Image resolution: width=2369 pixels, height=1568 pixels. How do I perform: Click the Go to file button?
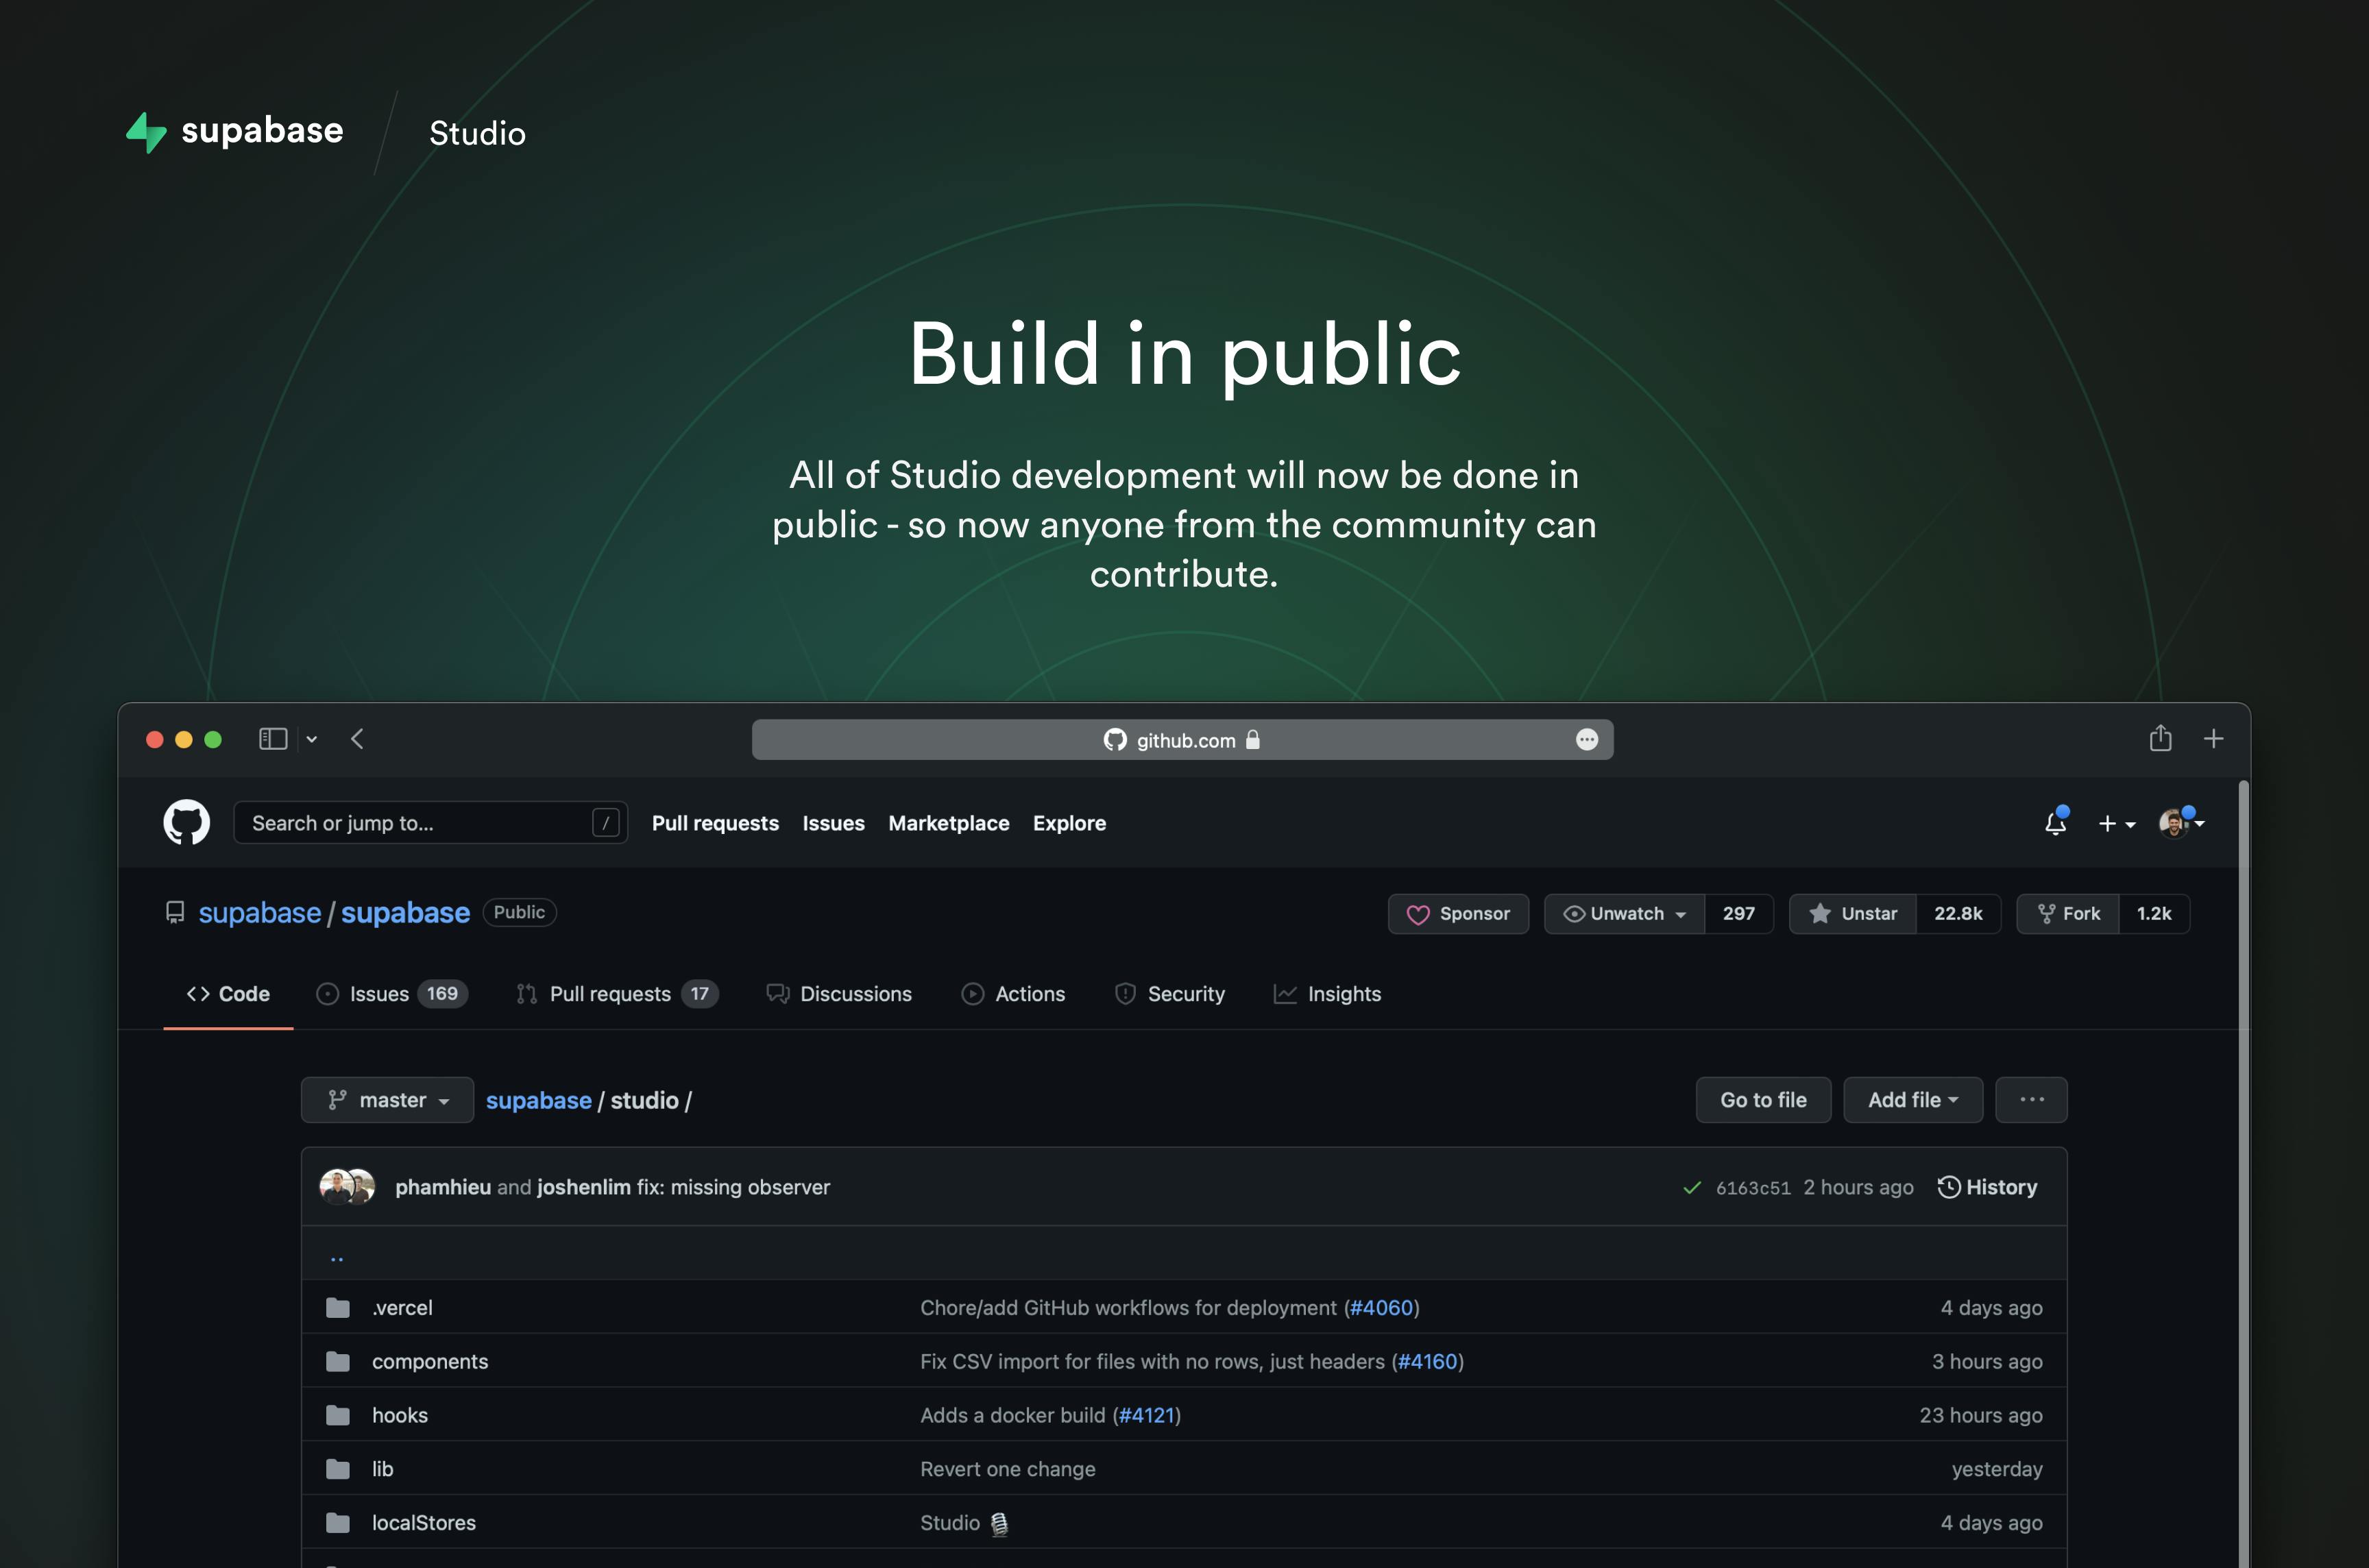[1763, 1100]
